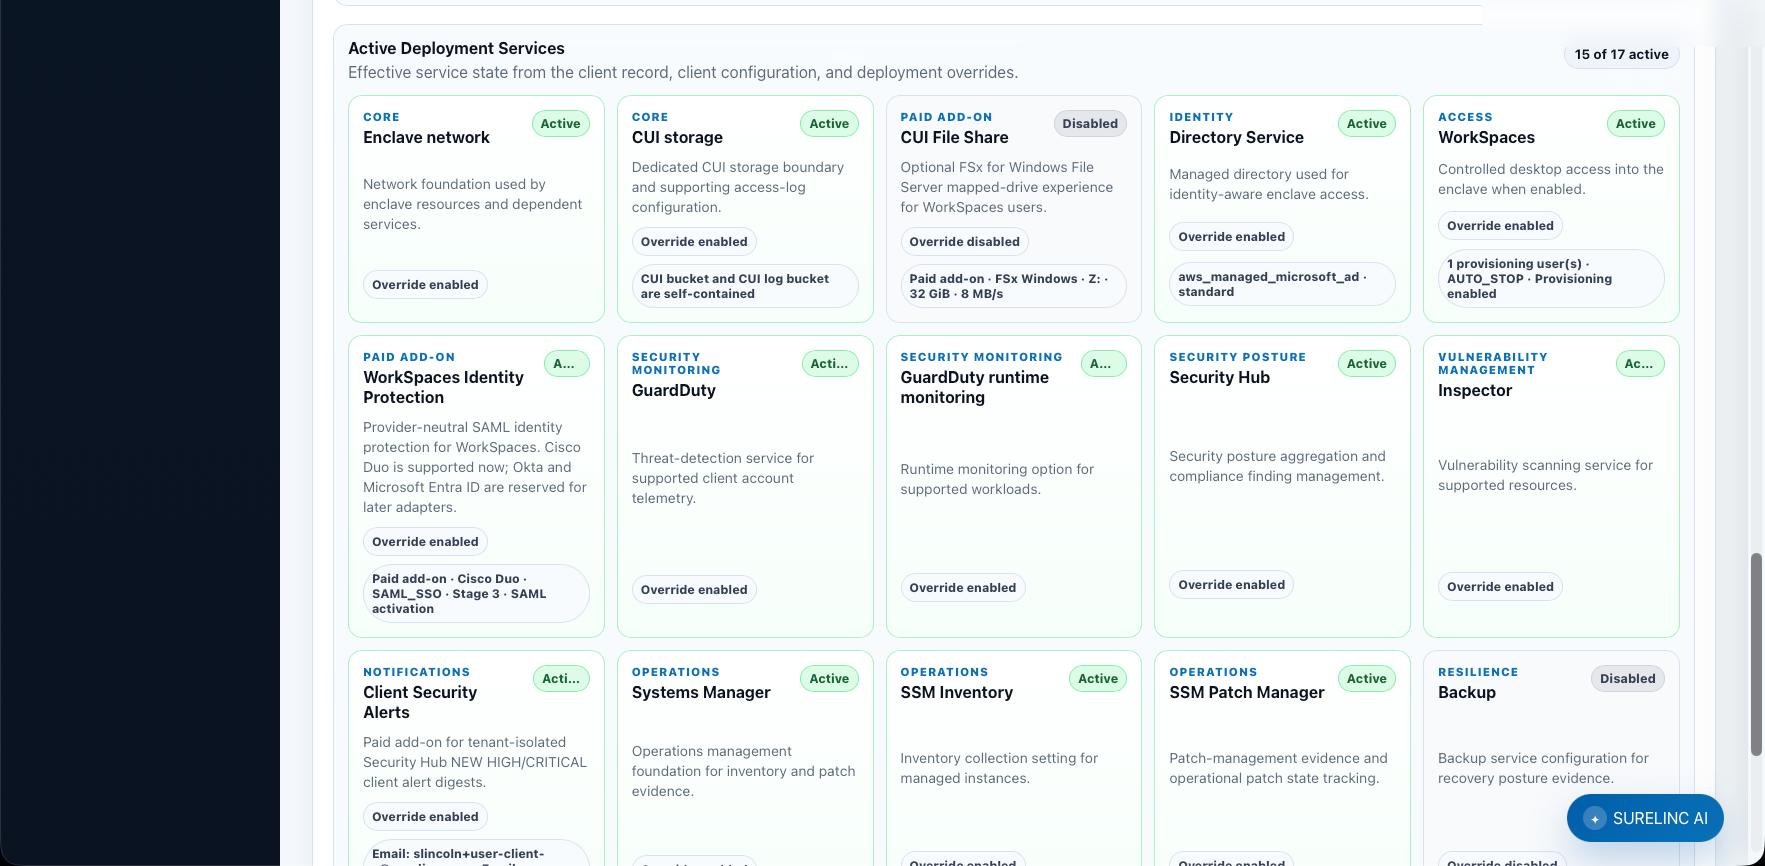Click 'WorkSpaces Identity Protection' card title
Image resolution: width=1765 pixels, height=866 pixels.
coord(443,388)
